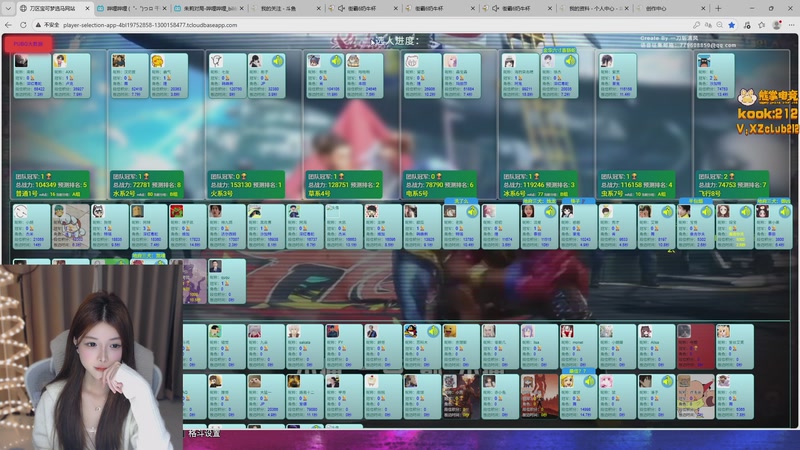Toggle the speaker on 草系4号 team's first player card
The width and height of the screenshot is (800, 450).
click(336, 61)
